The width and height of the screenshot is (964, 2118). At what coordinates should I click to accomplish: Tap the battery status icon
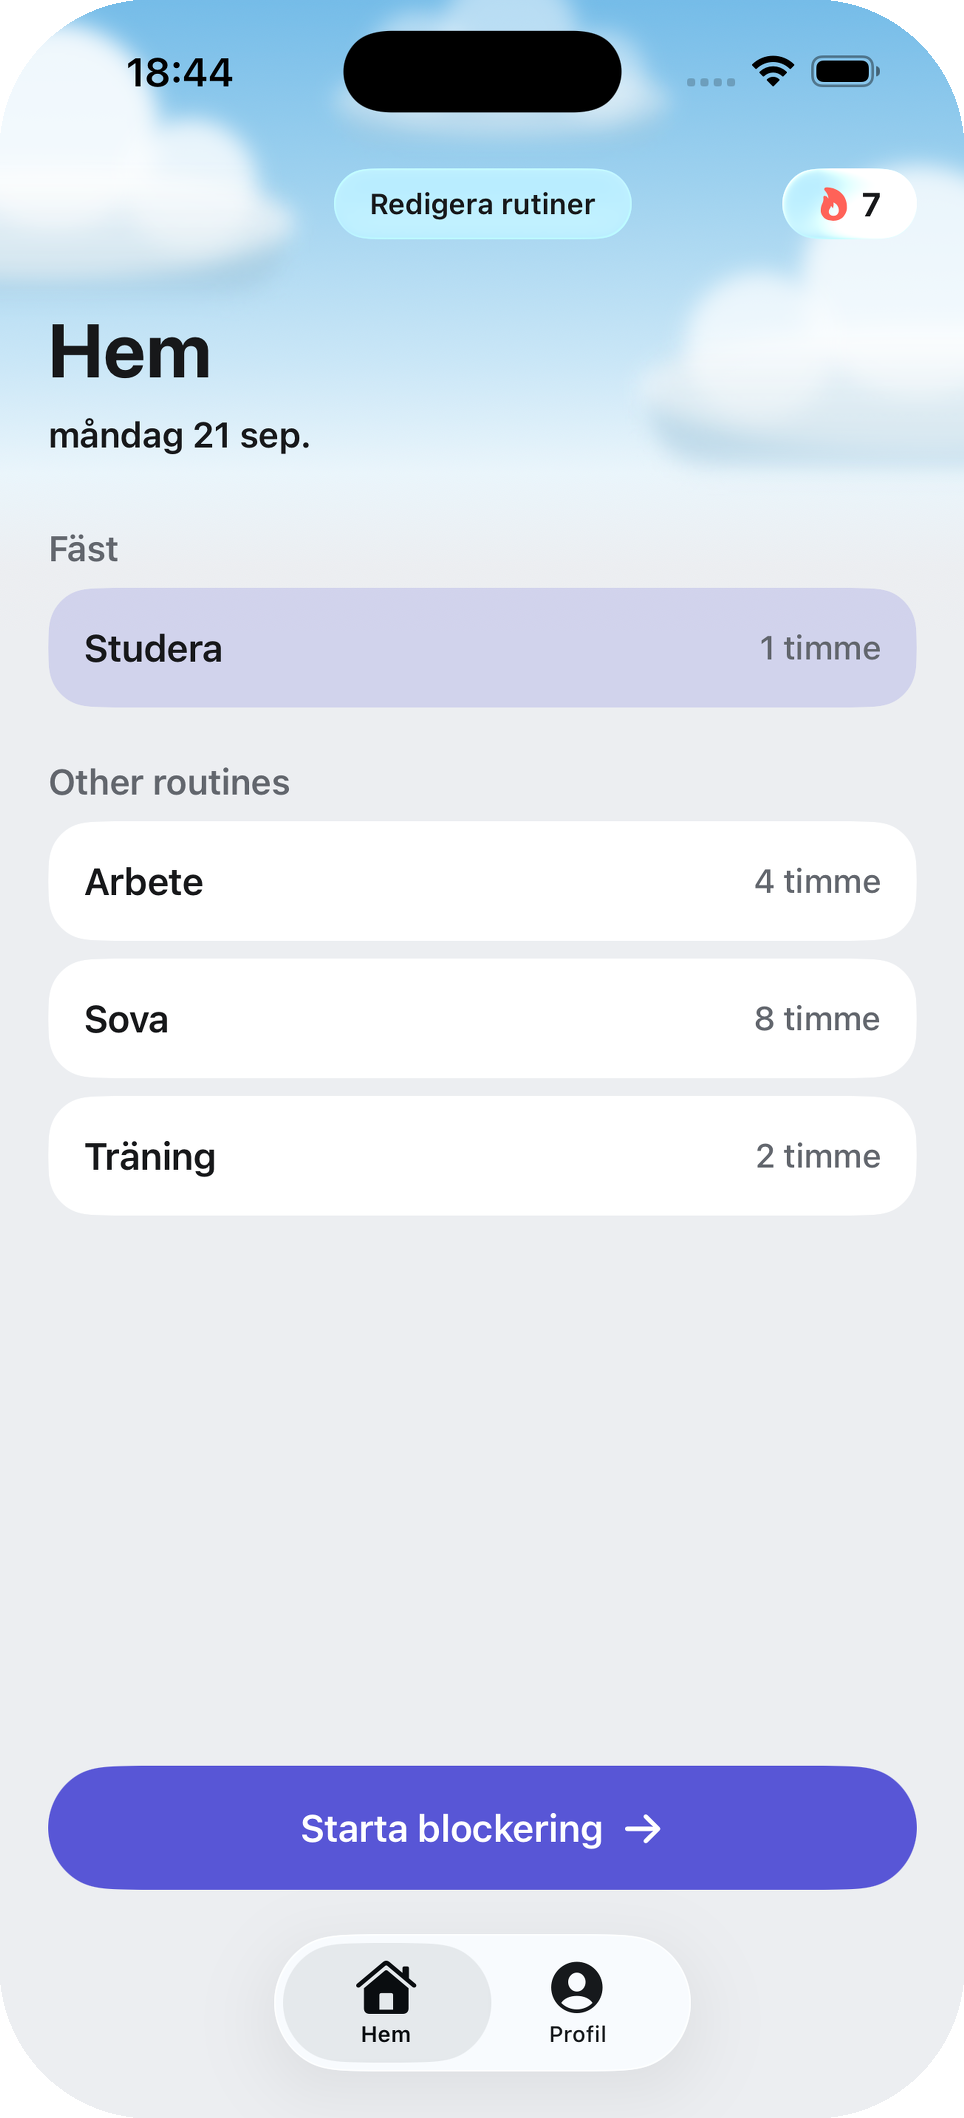point(846,72)
